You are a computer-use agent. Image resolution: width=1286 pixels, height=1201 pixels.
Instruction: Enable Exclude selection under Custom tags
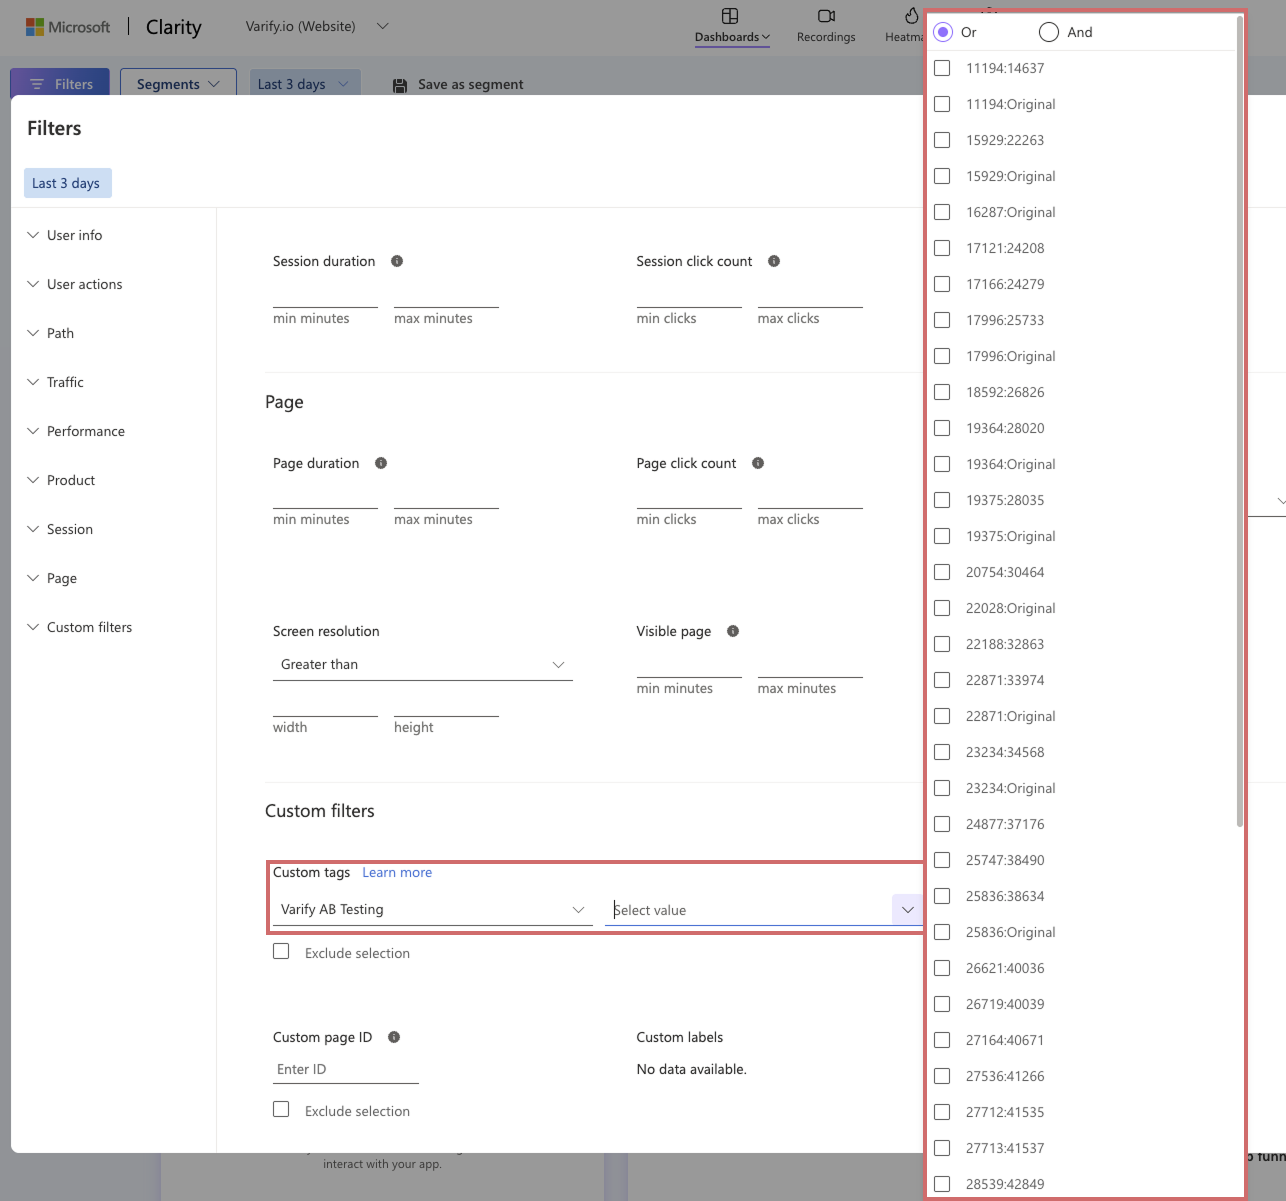pyautogui.click(x=281, y=952)
